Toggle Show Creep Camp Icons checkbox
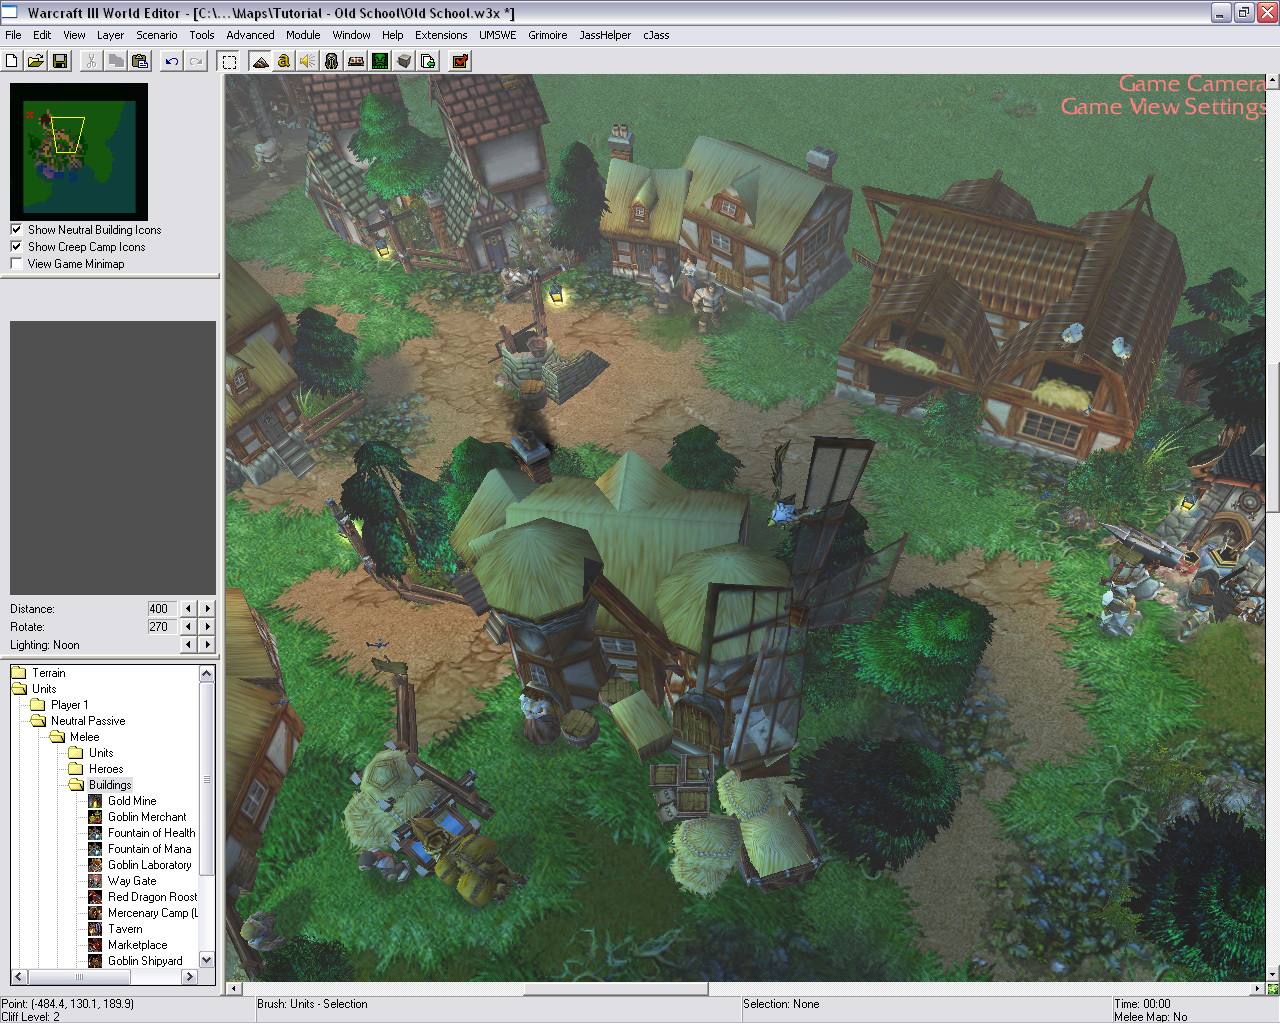The image size is (1280, 1024). 16,247
